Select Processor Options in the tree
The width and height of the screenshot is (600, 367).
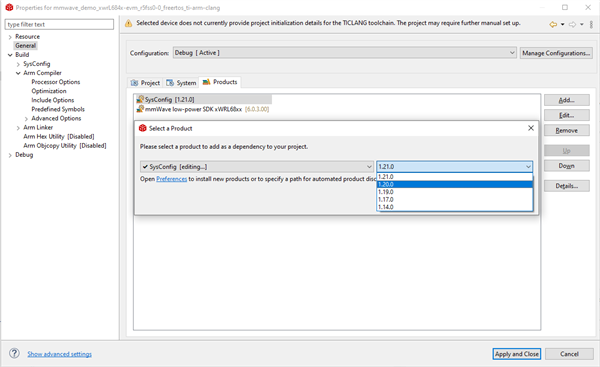pos(56,82)
